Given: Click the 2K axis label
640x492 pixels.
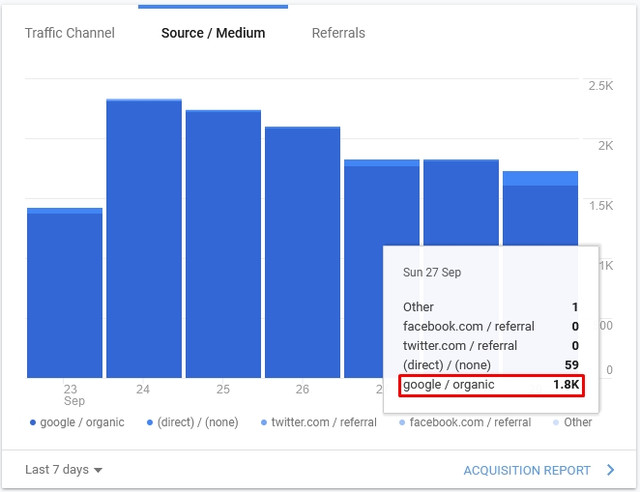Looking at the screenshot, I should (606, 146).
